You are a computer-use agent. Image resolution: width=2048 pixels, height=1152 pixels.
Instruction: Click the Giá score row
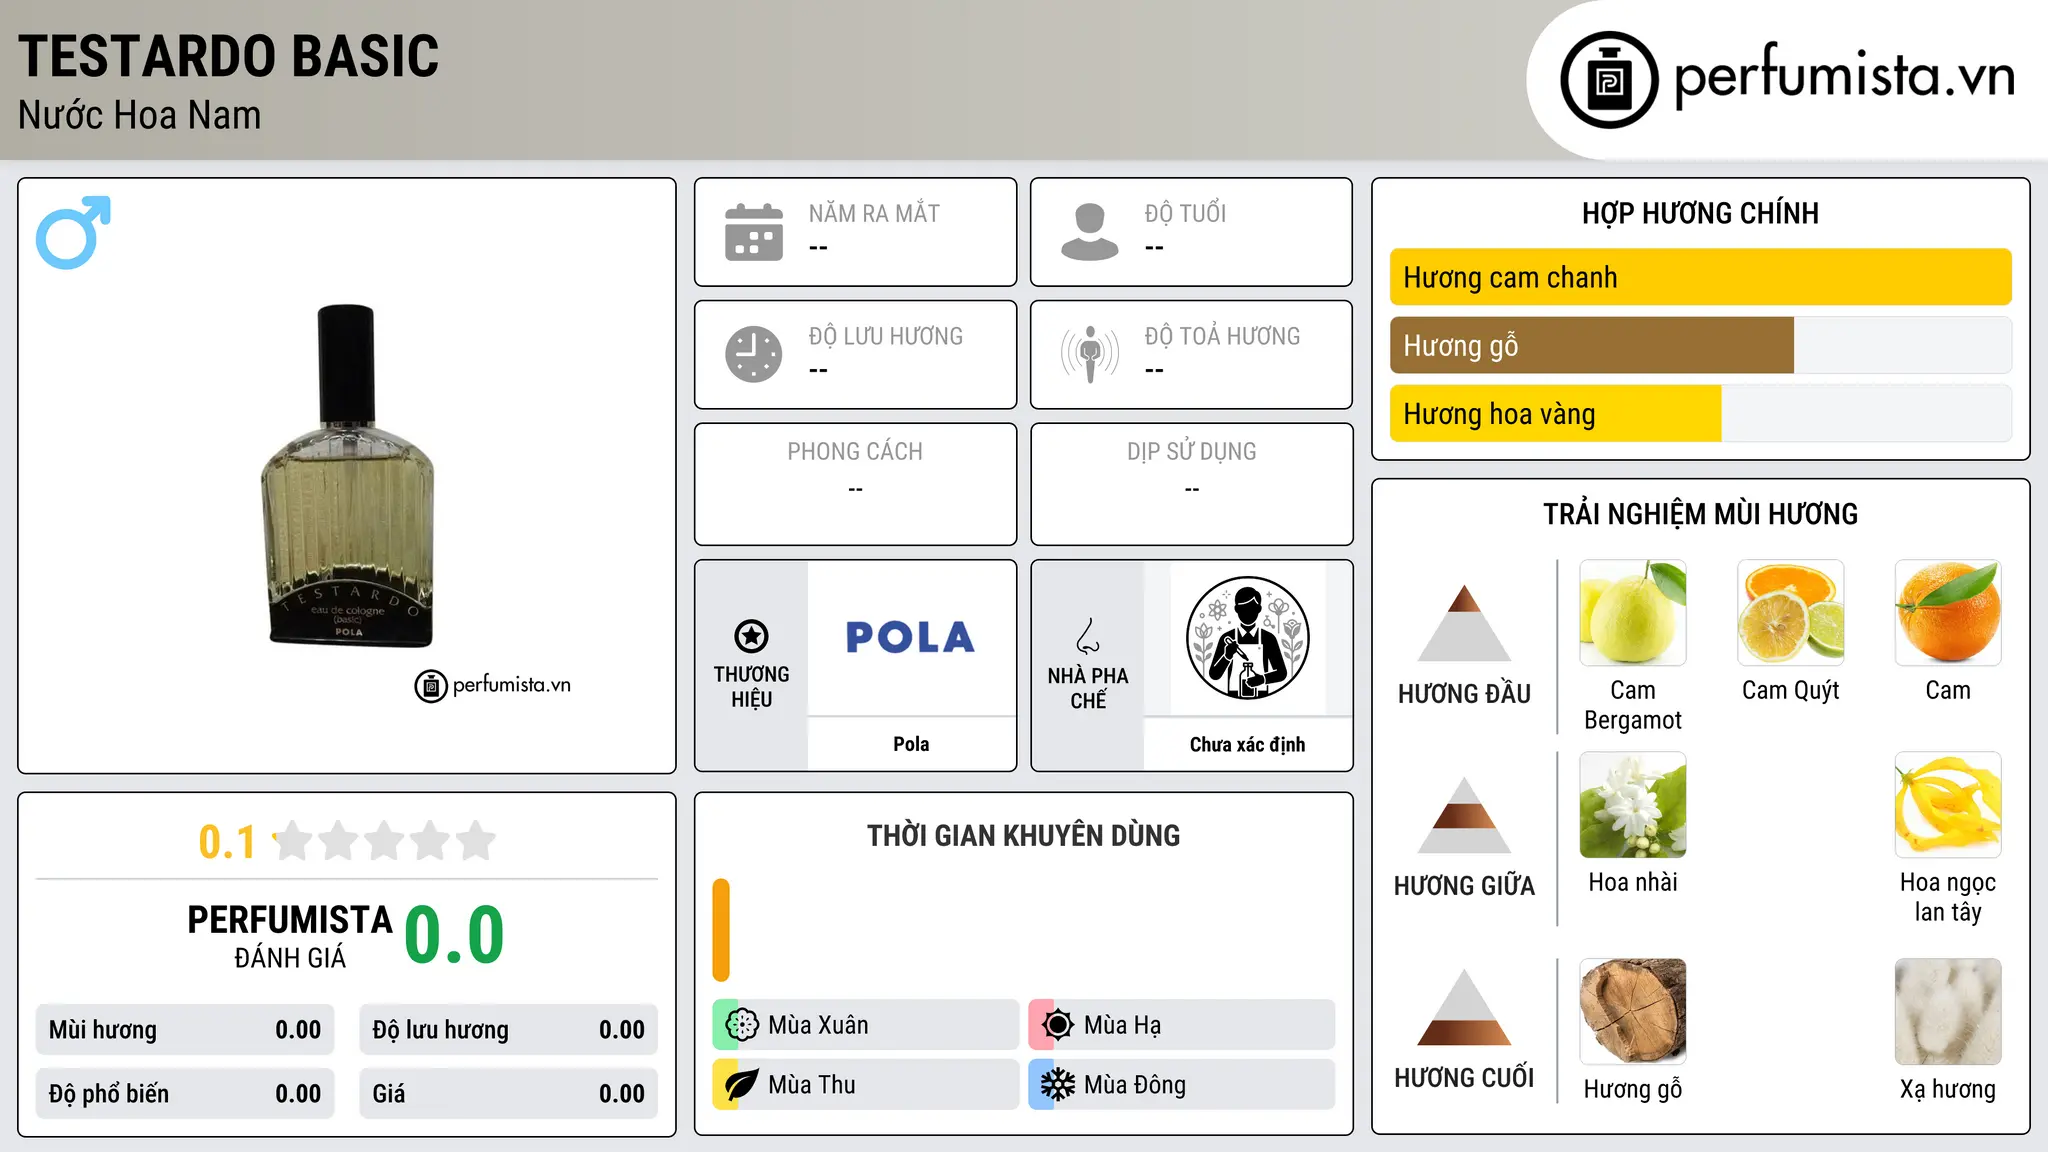click(508, 1094)
